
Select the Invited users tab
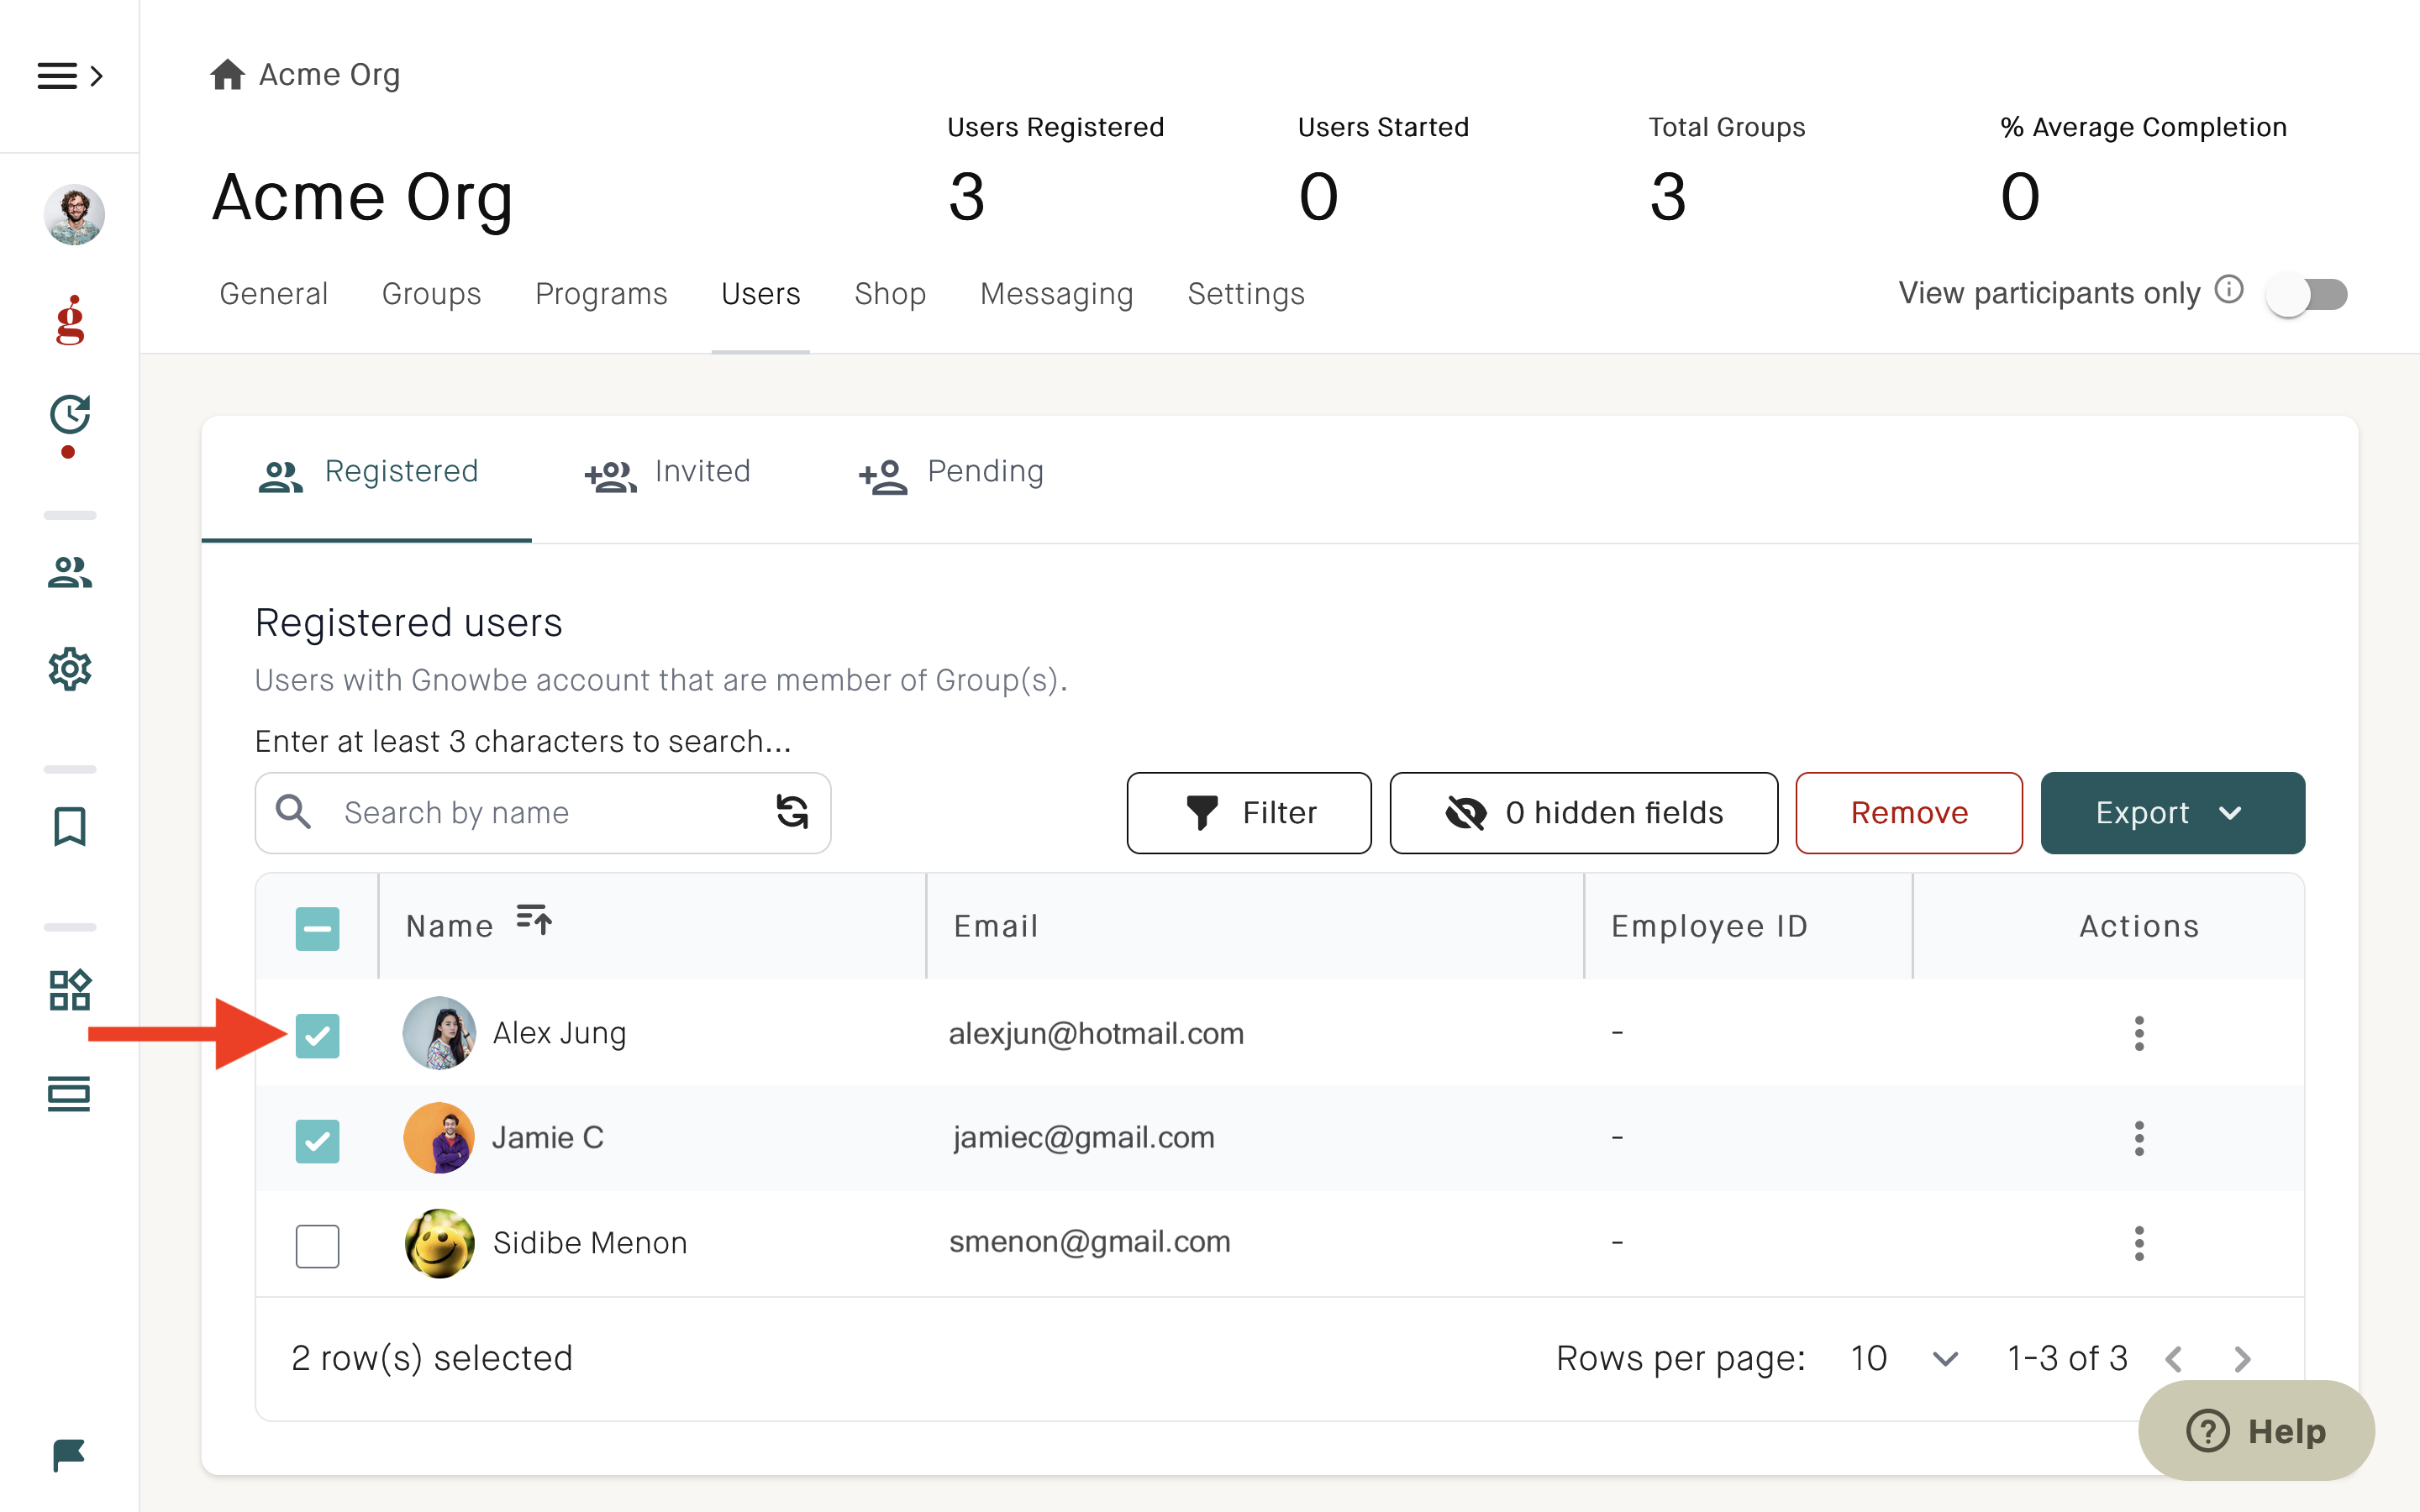[667, 472]
